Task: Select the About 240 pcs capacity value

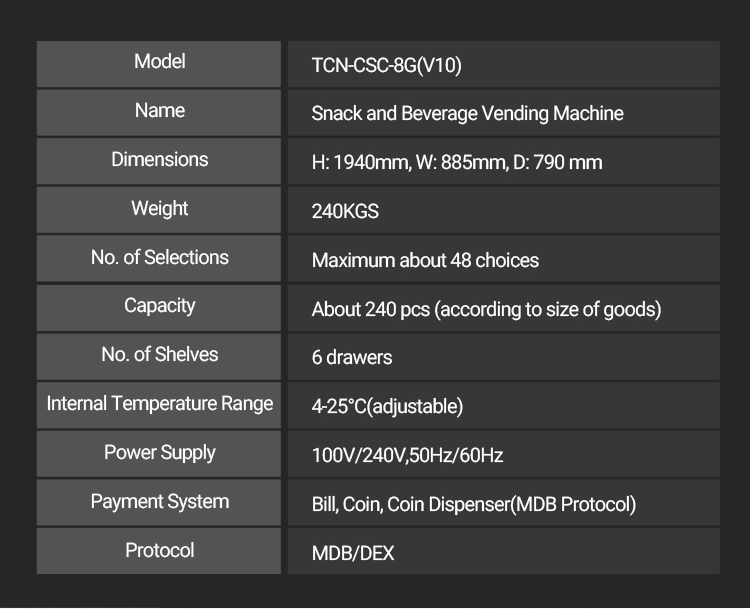Action: pyautogui.click(x=486, y=310)
